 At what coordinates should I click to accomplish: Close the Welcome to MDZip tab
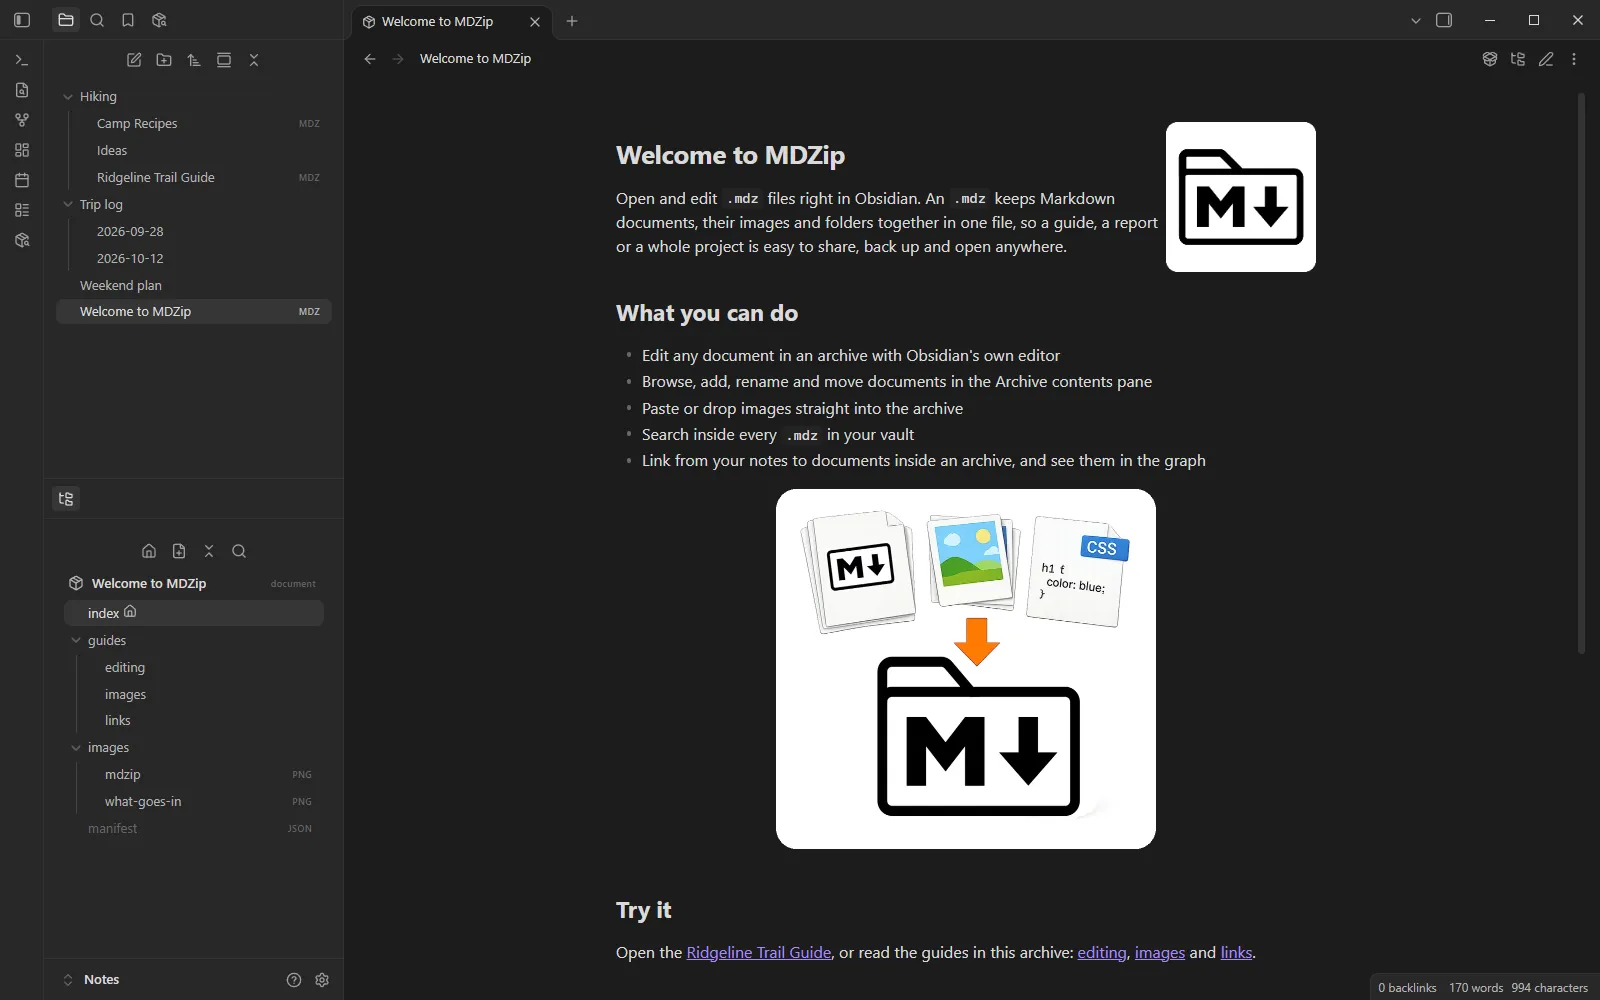[x=535, y=21]
